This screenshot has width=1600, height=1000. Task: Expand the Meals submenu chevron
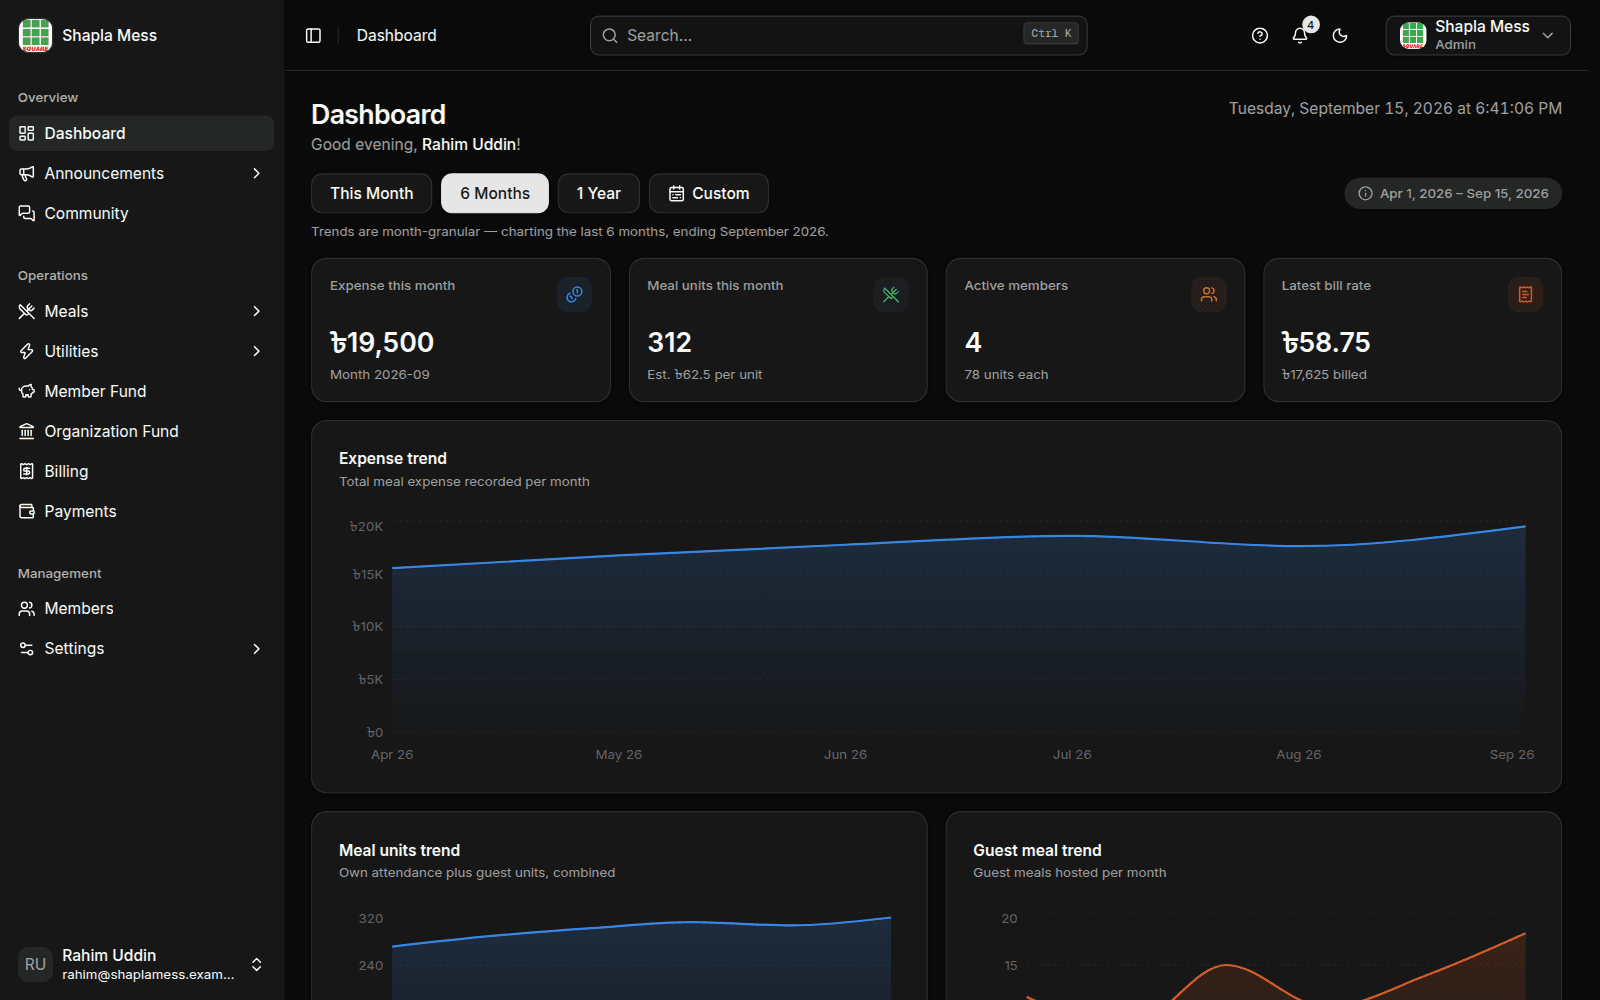[x=257, y=311]
